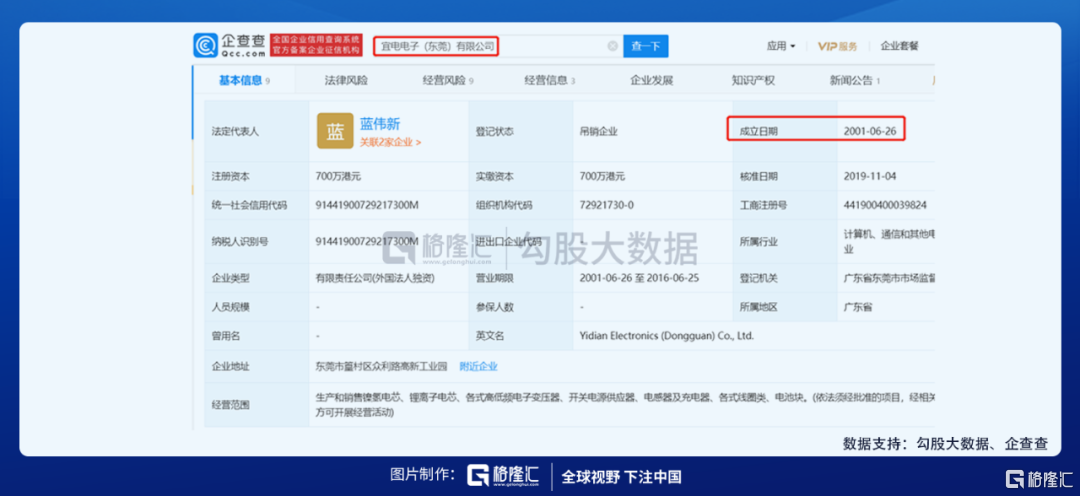
Task: Click the Qcc.com 企查查 logo
Action: (x=230, y=45)
